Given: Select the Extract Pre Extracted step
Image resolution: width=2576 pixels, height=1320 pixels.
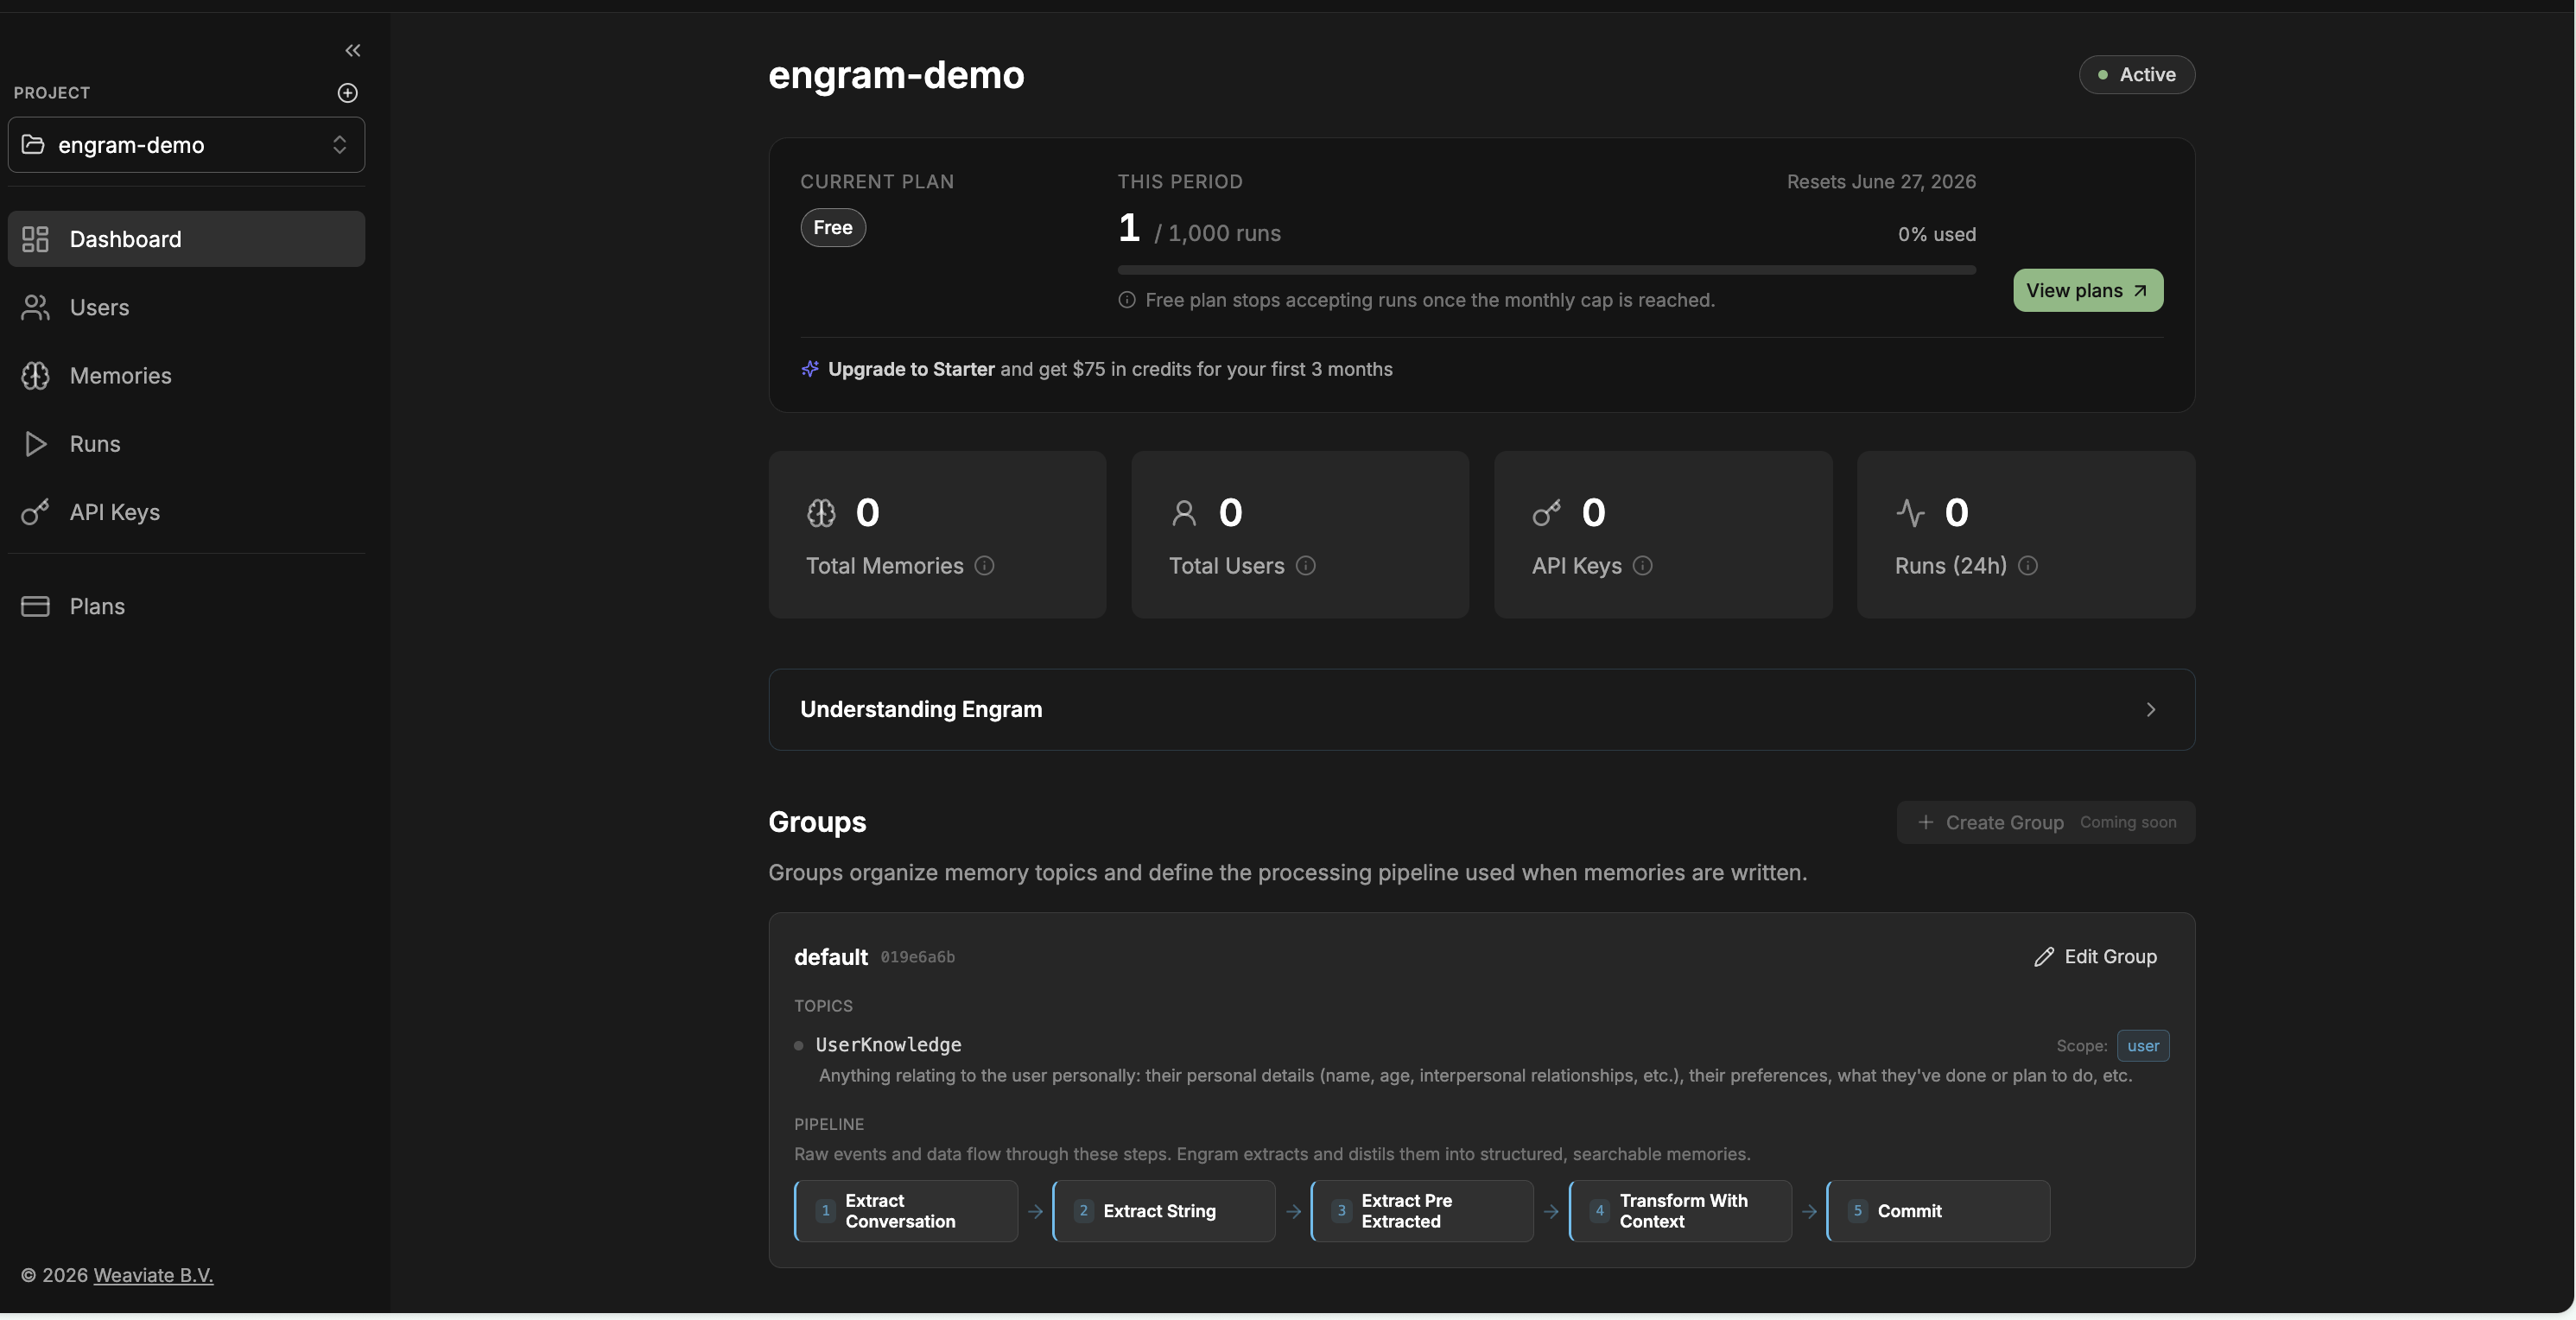Looking at the screenshot, I should click(1422, 1211).
